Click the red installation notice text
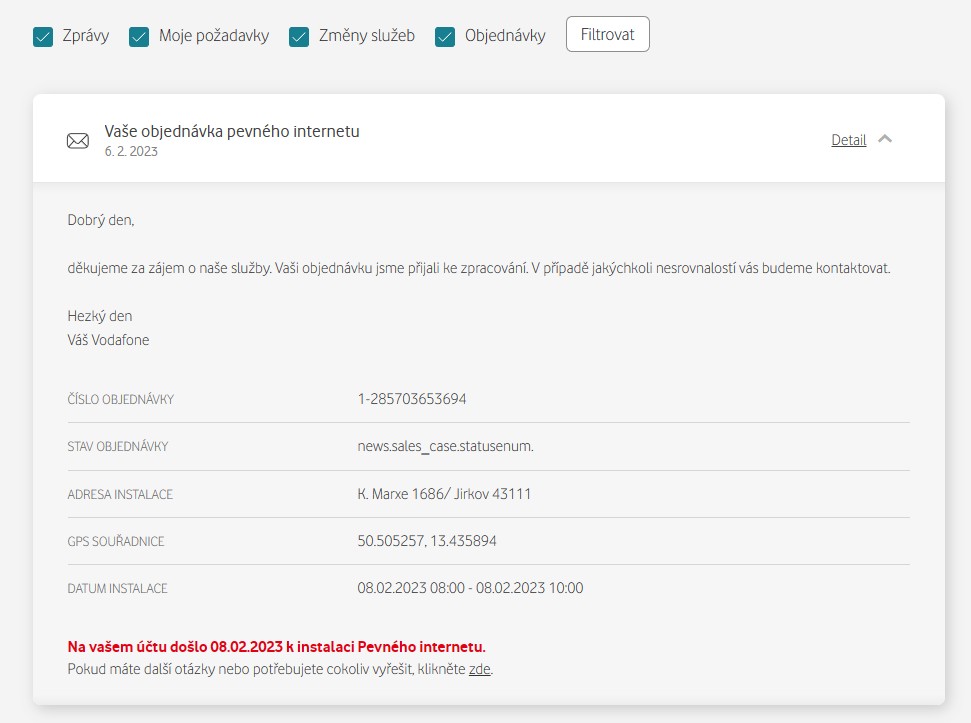 click(x=276, y=647)
